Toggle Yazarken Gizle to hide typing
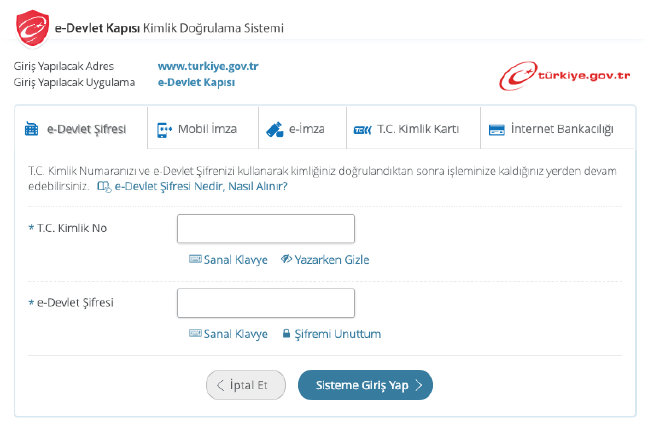This screenshot has width=648, height=426. click(325, 260)
